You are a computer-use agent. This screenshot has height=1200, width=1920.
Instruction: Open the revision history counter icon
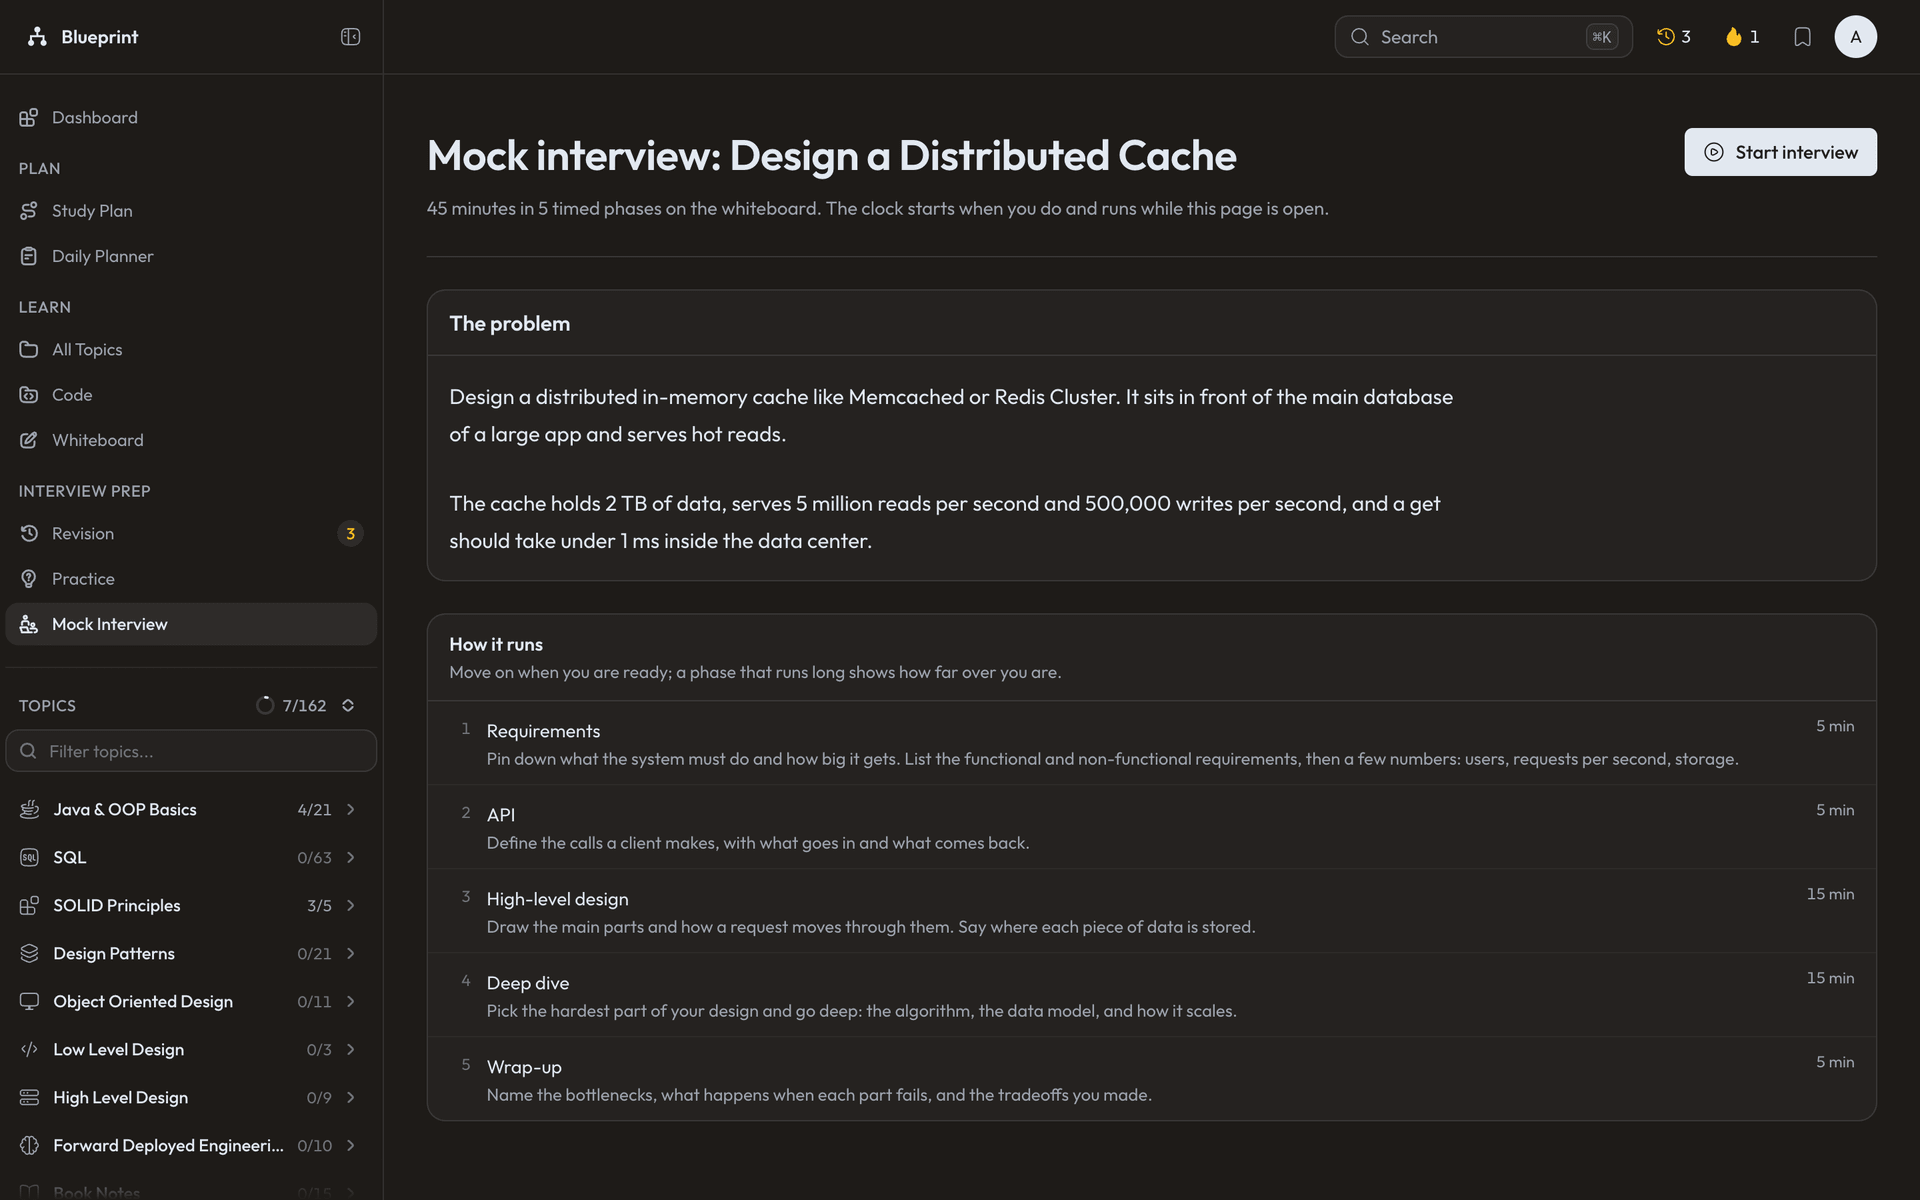click(1665, 37)
